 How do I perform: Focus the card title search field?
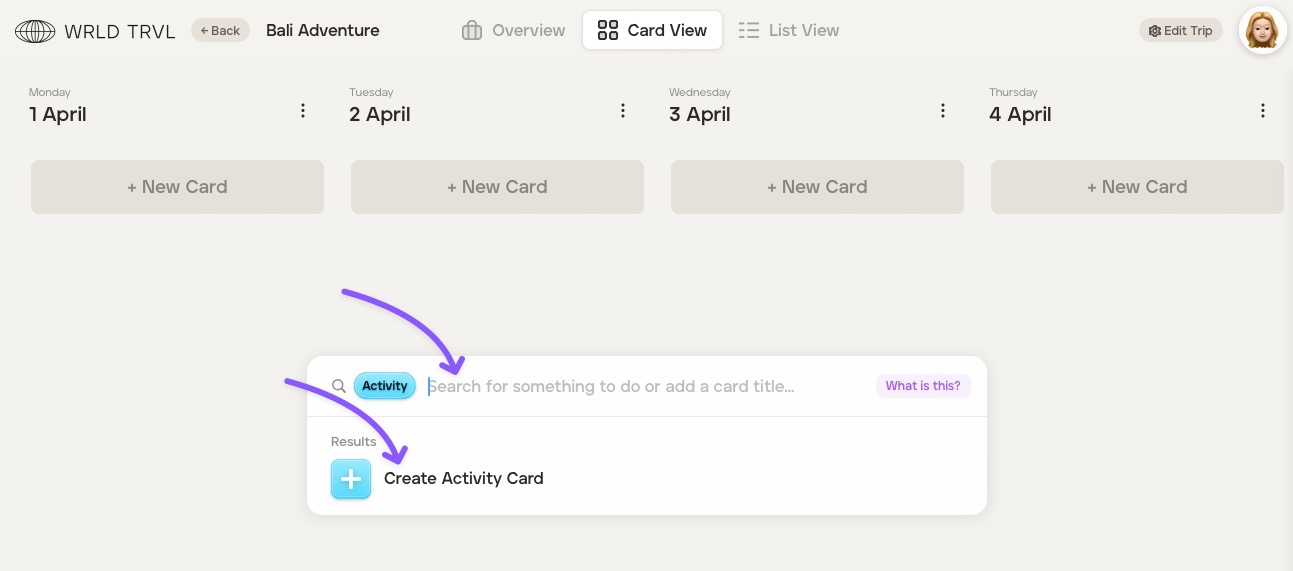(x=640, y=386)
